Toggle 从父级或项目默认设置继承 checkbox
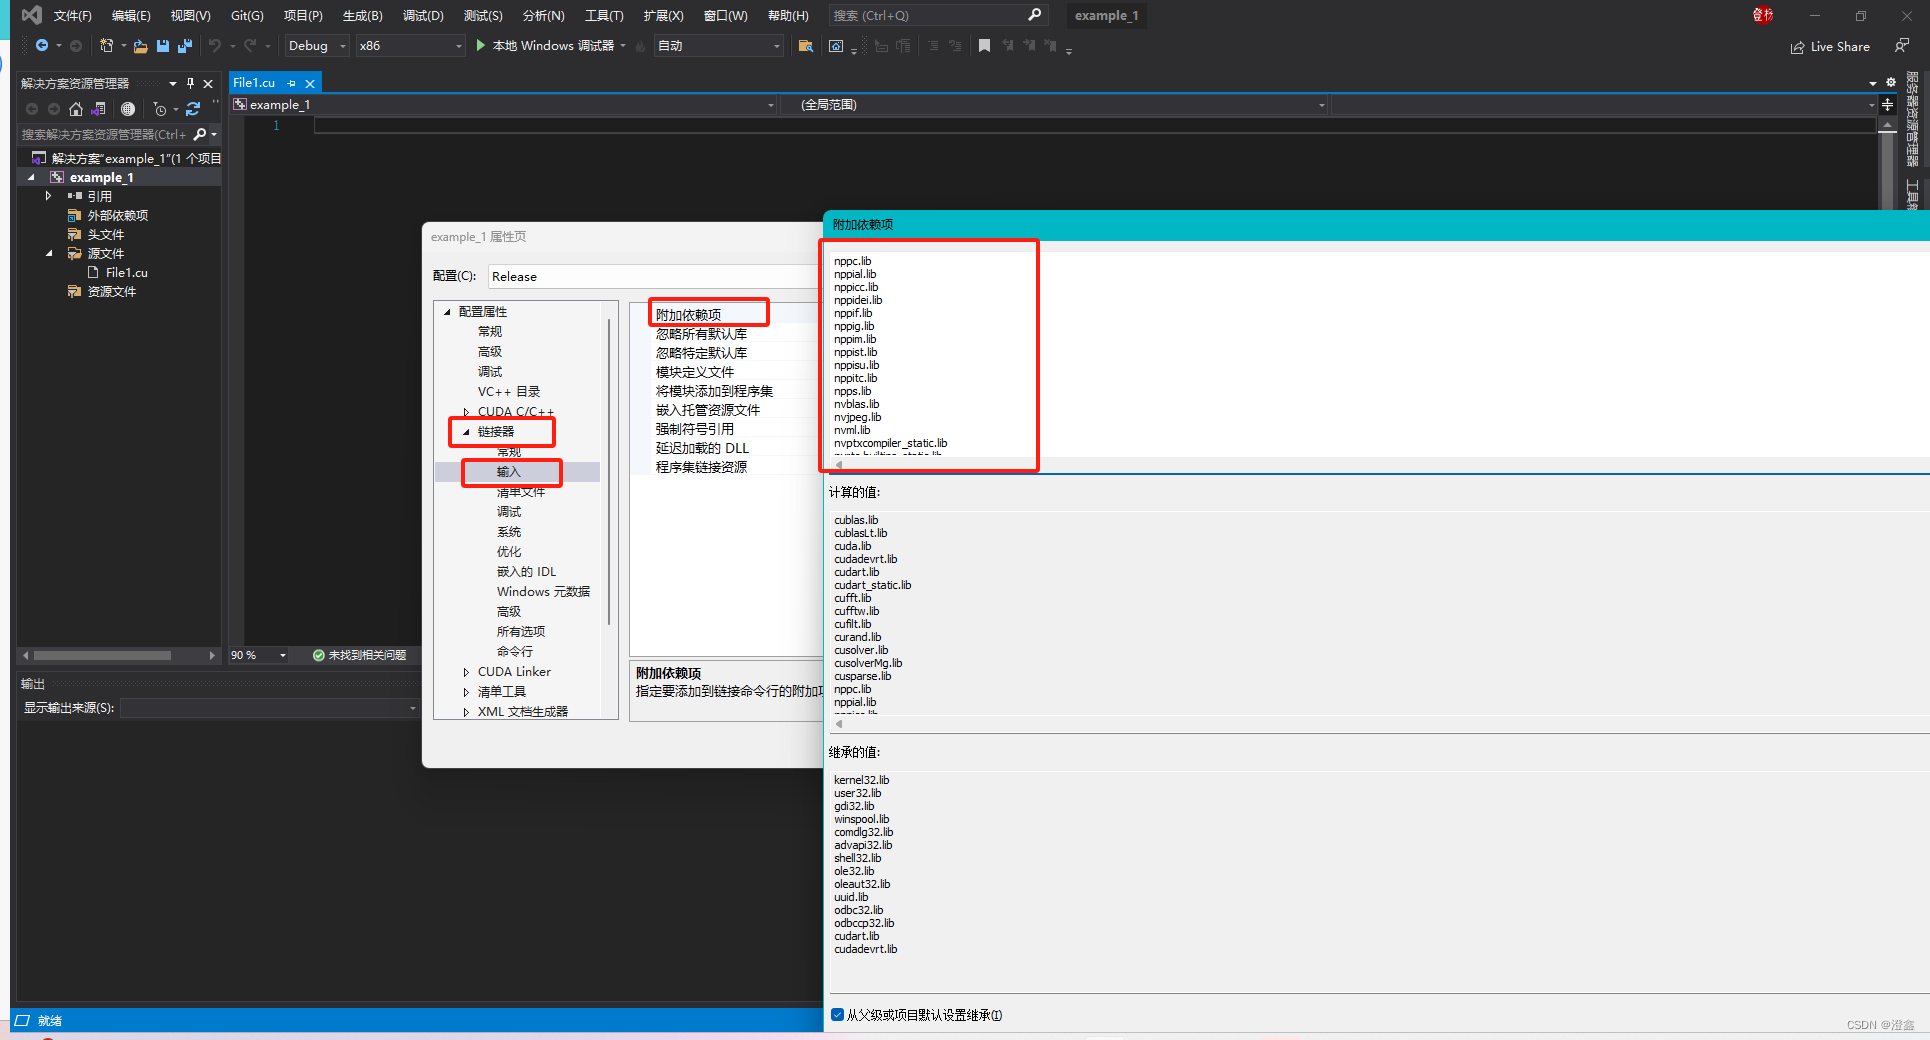Screen dimensions: 1930x1040 [837, 1014]
